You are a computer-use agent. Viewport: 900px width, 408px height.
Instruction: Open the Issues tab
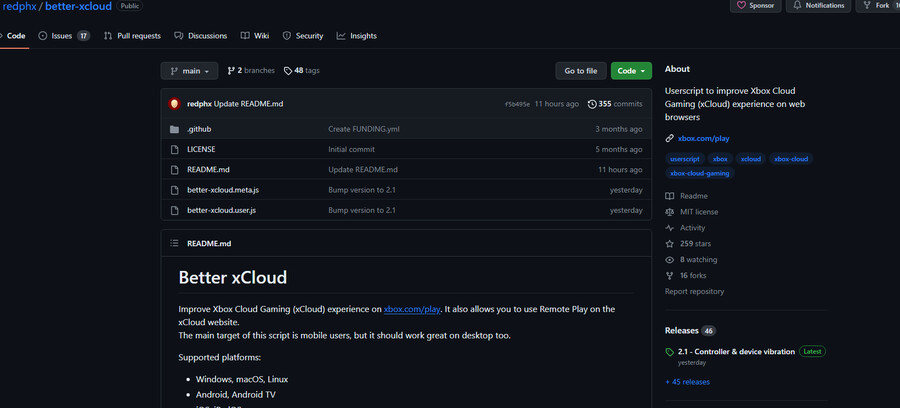[64, 36]
